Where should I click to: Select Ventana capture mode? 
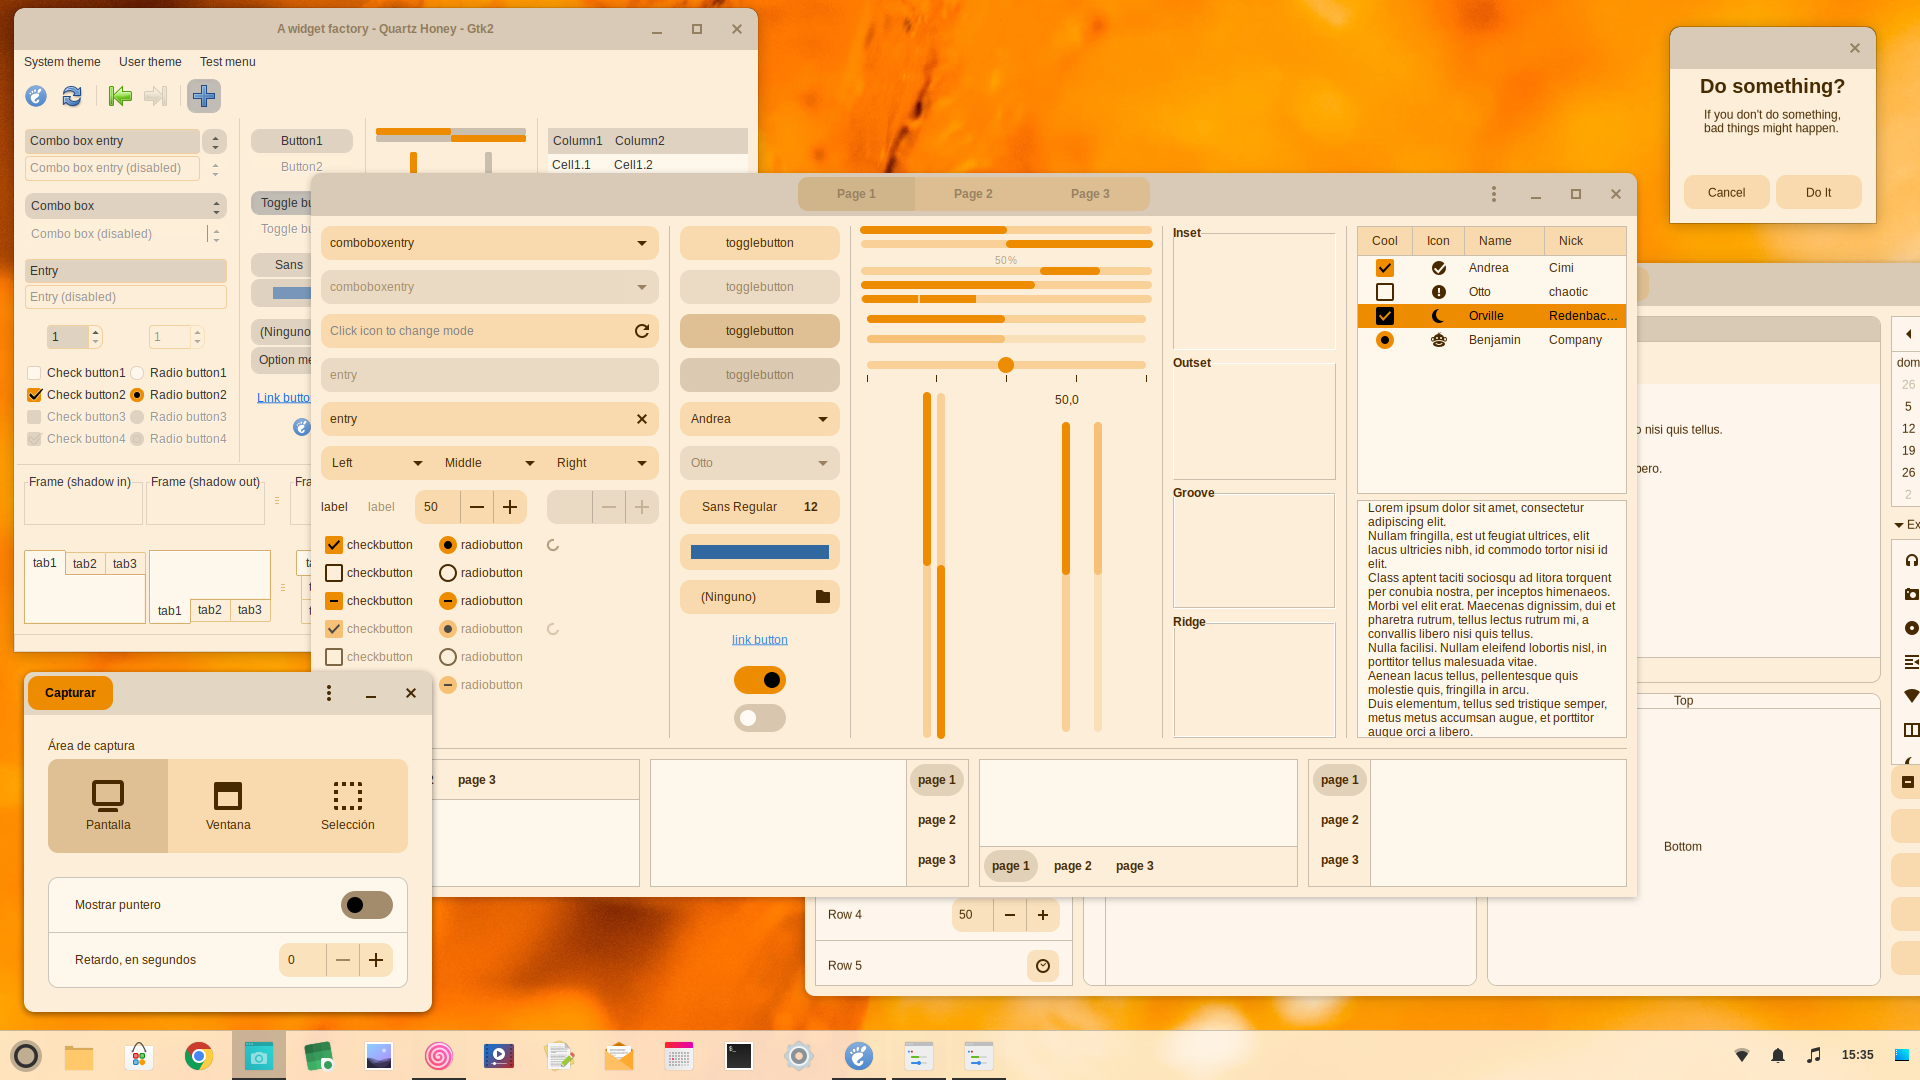228,806
